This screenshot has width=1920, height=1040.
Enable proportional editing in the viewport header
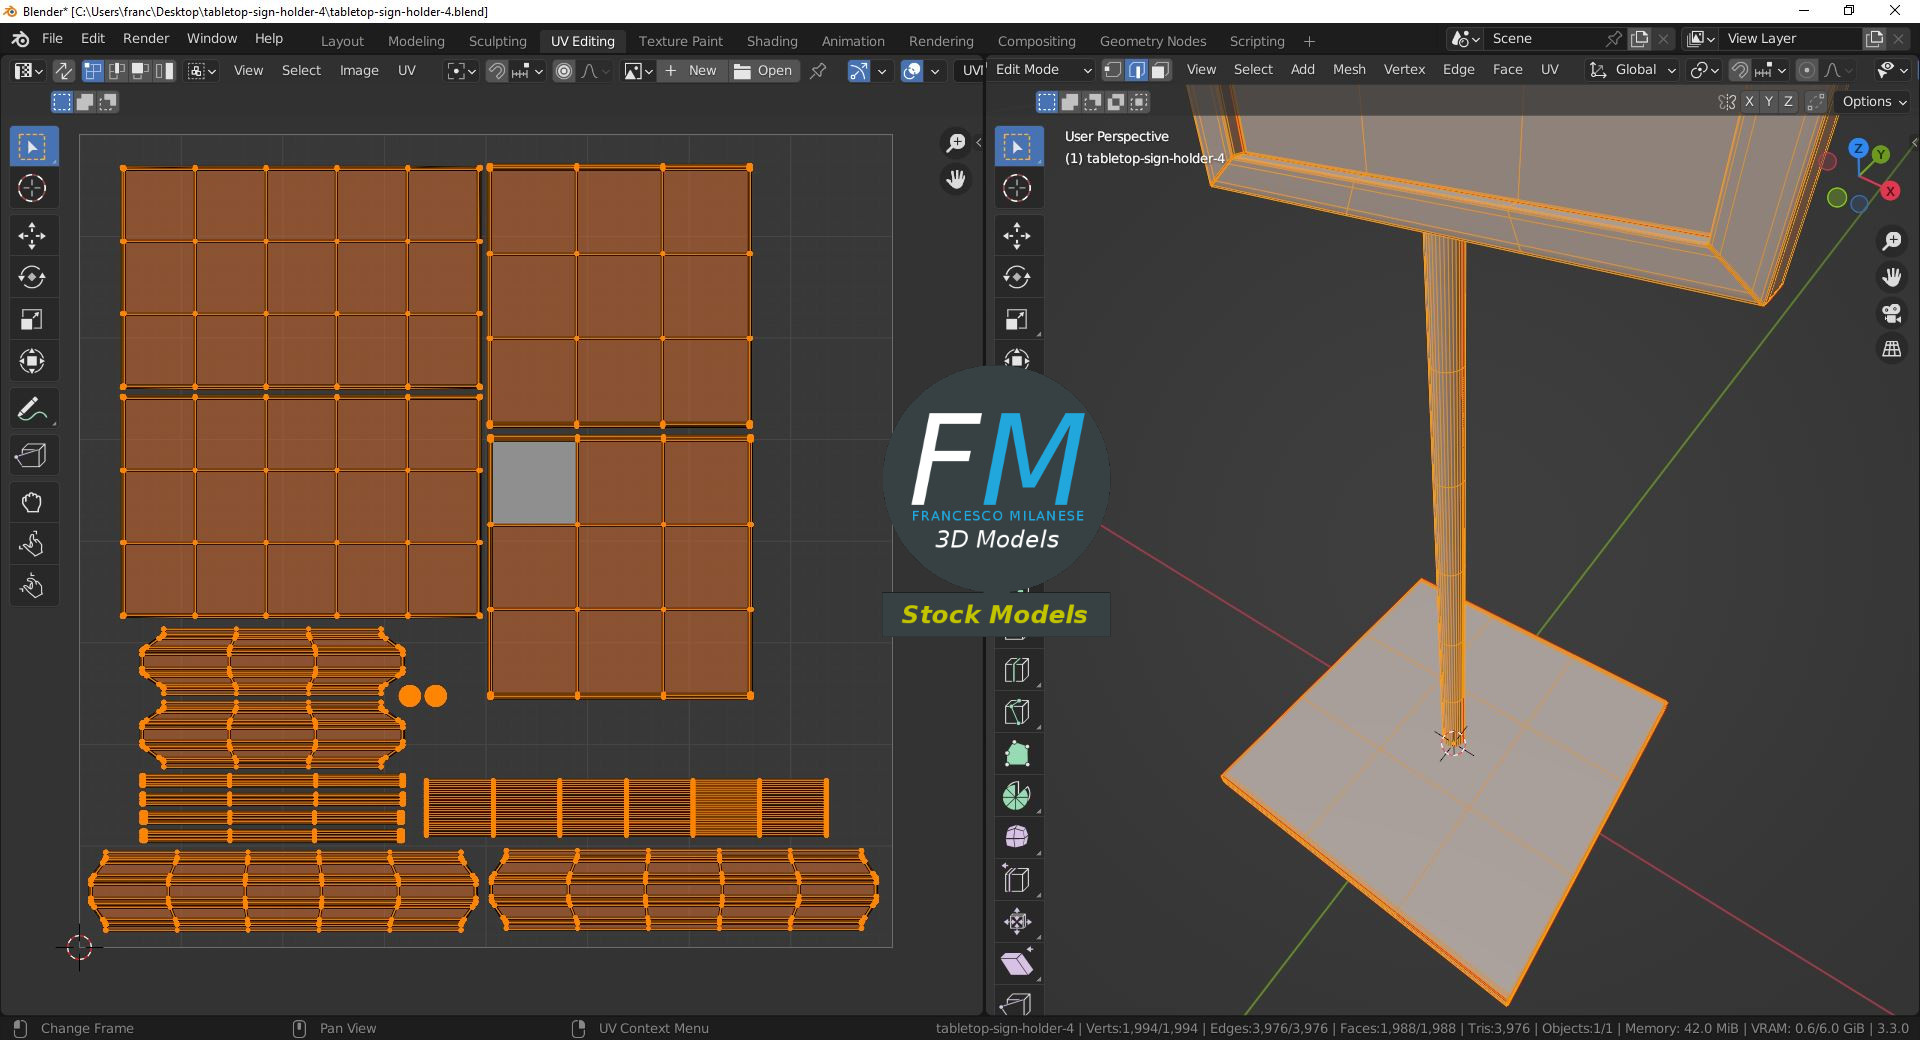tap(1807, 70)
